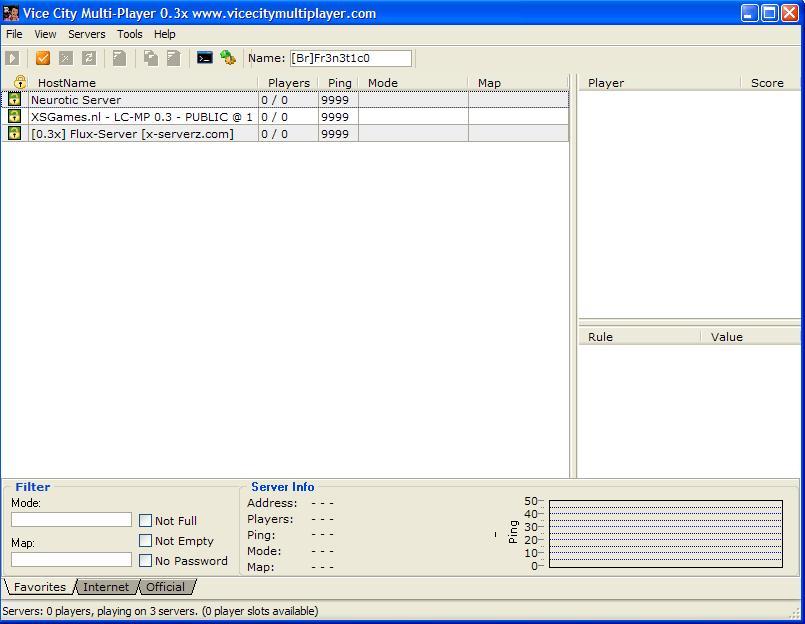Click the lock icon of Neurotic Server row
This screenshot has width=805, height=624.
click(14, 99)
